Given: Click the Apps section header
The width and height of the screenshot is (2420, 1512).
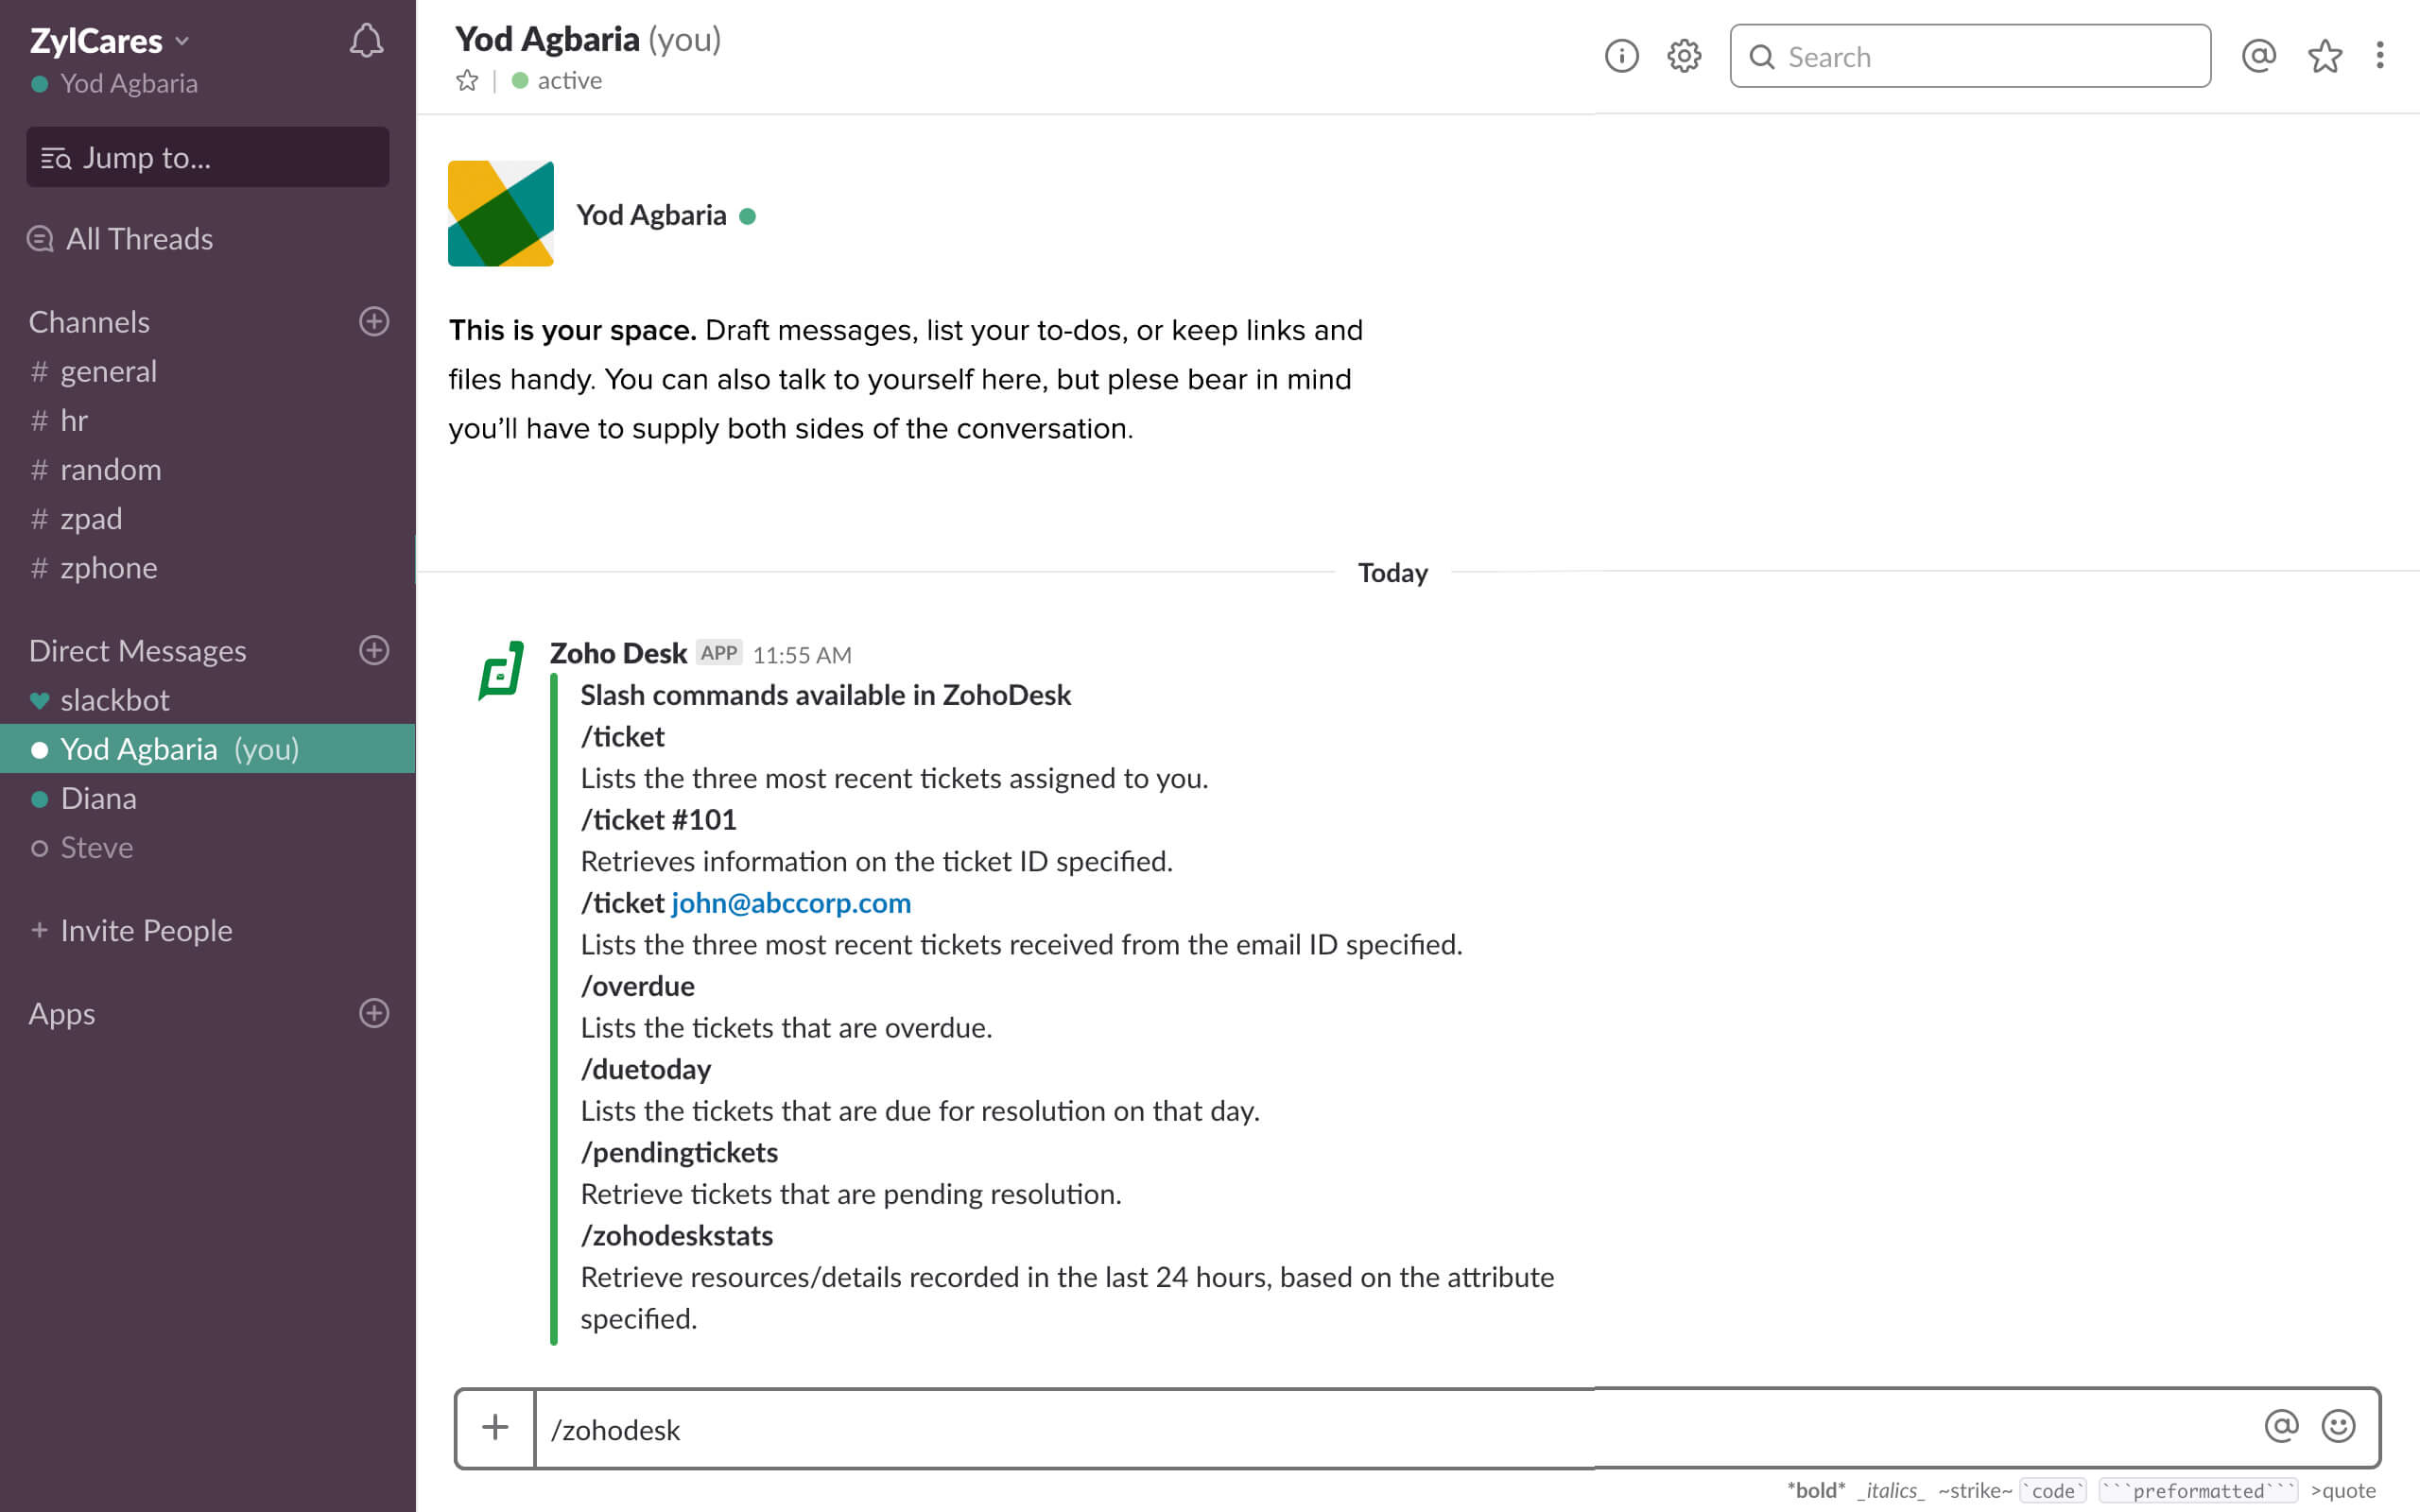Looking at the screenshot, I should click(x=62, y=1013).
